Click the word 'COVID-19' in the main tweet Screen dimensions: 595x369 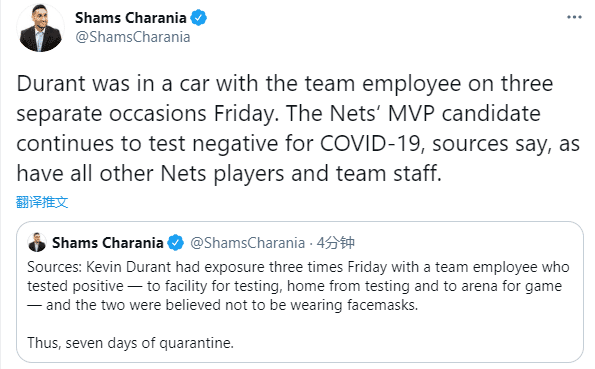click(x=370, y=144)
